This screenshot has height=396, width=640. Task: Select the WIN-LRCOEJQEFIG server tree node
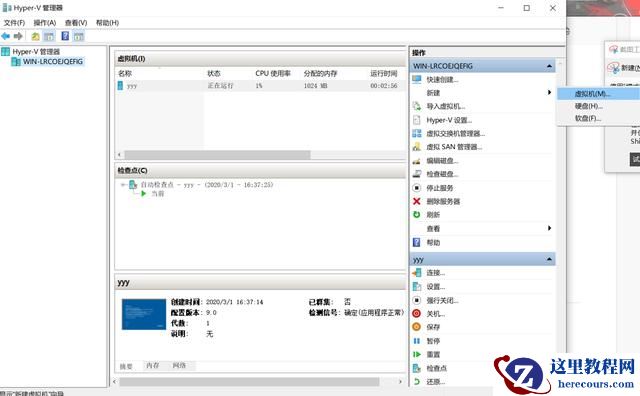tap(53, 62)
